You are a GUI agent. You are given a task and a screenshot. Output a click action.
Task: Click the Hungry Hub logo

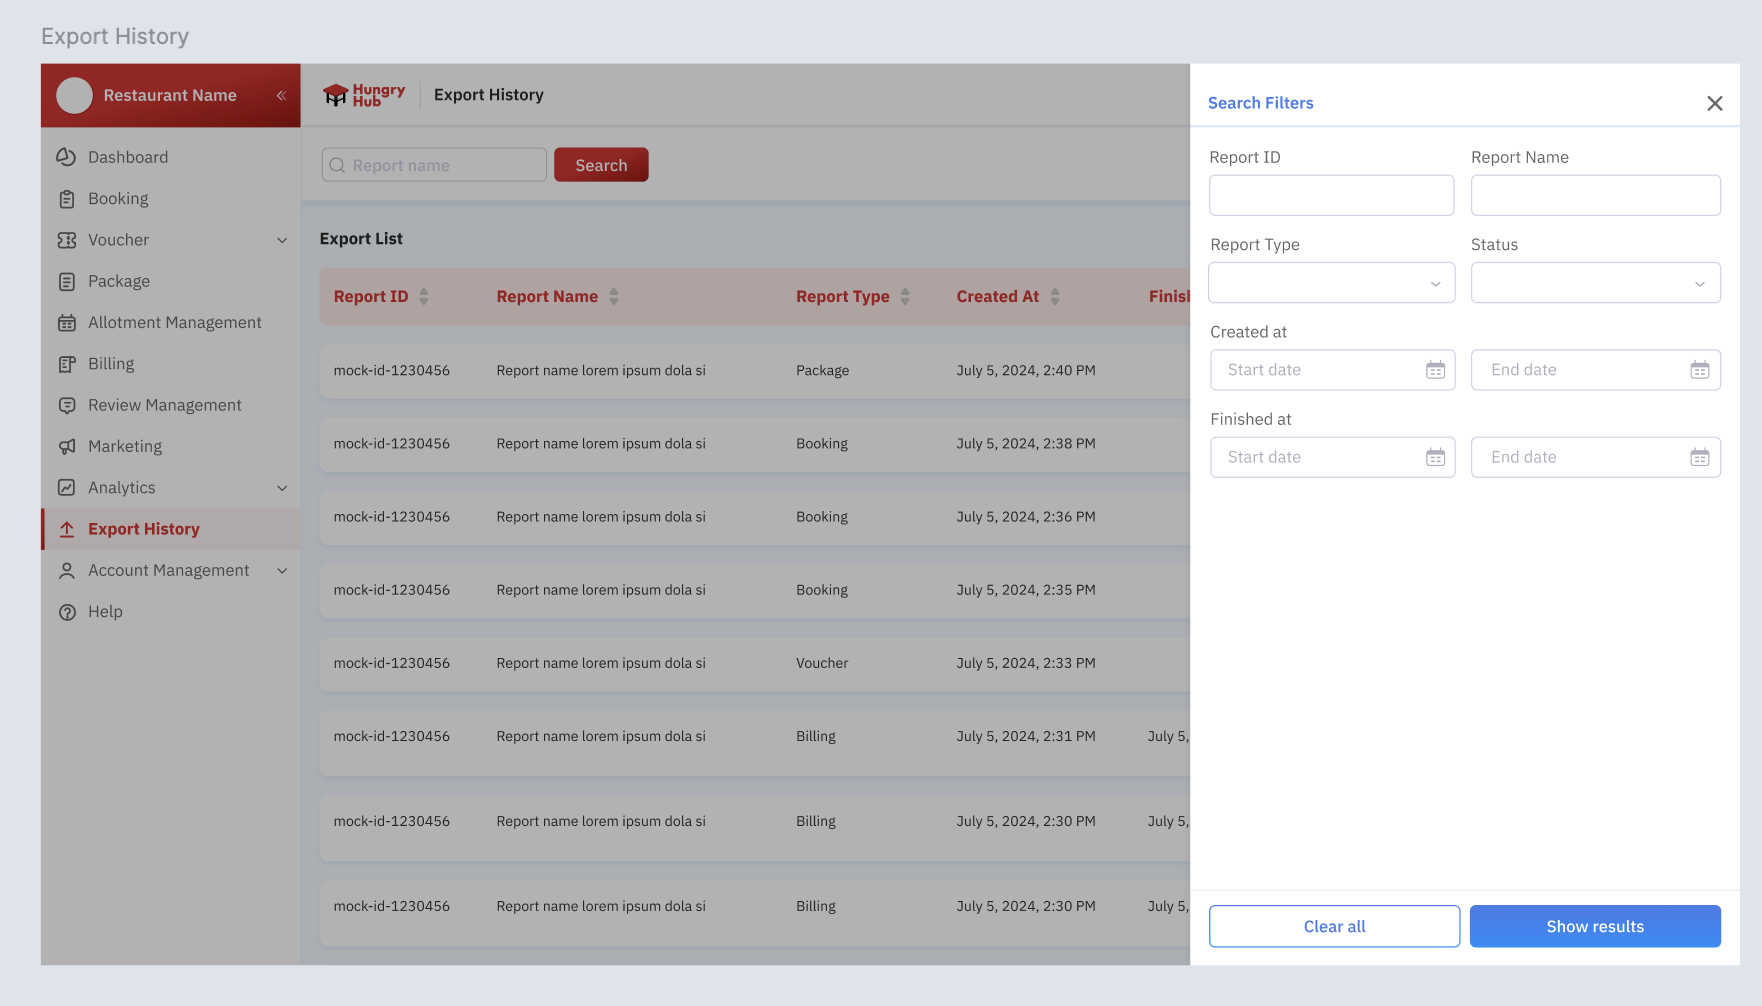364,95
